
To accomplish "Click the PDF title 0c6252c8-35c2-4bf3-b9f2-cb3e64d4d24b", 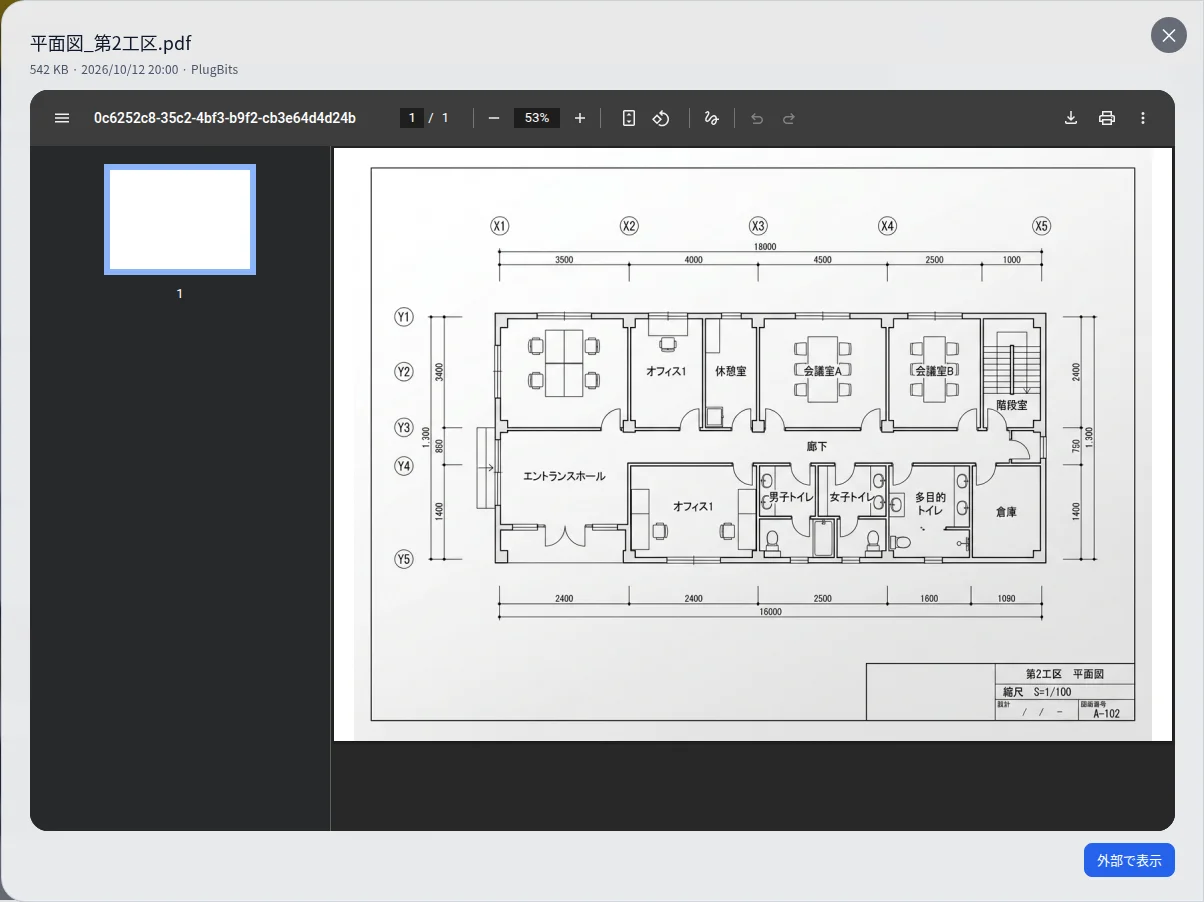I will [x=225, y=118].
